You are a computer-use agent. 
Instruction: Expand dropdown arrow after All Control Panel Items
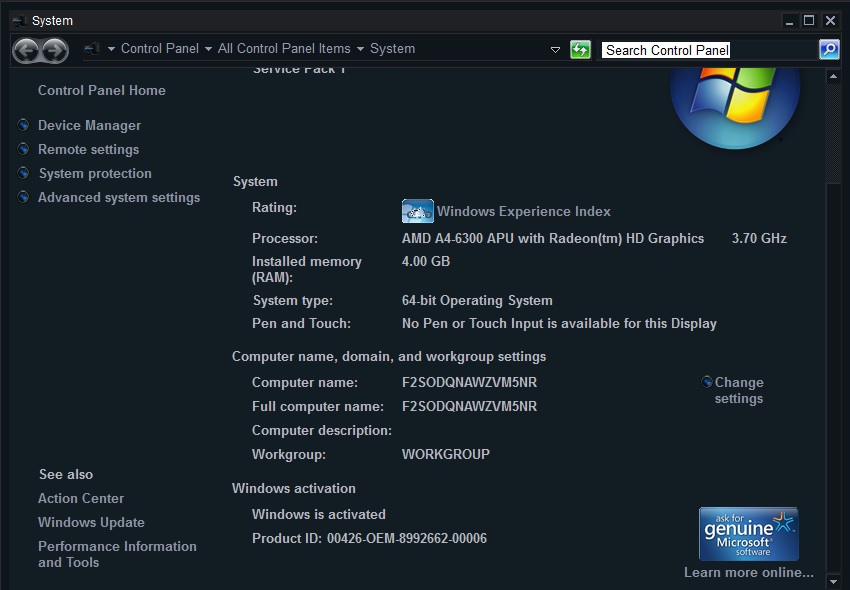coord(360,49)
